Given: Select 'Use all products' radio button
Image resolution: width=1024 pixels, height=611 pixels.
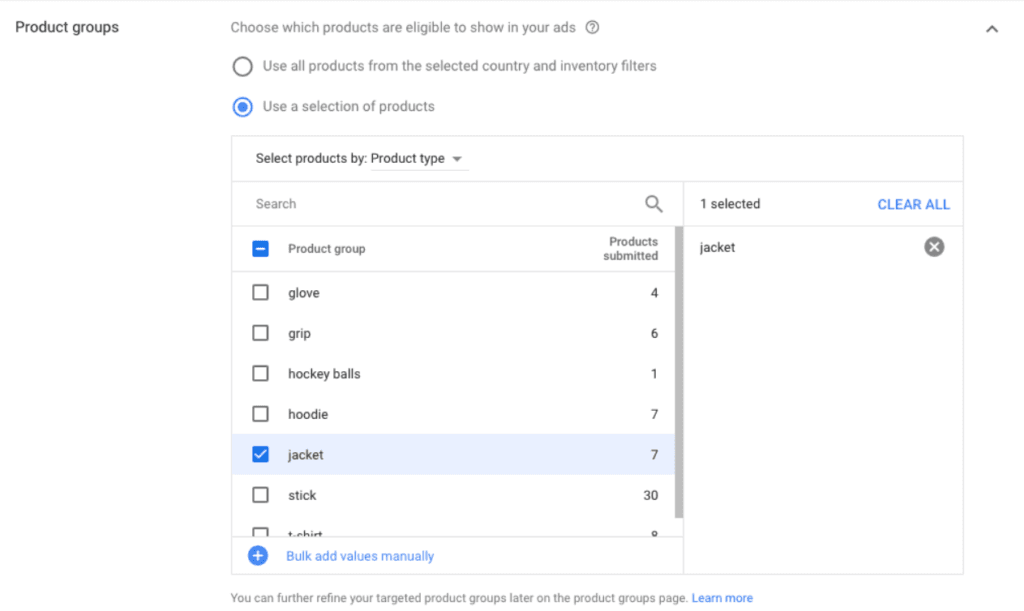Looking at the screenshot, I should tap(242, 67).
